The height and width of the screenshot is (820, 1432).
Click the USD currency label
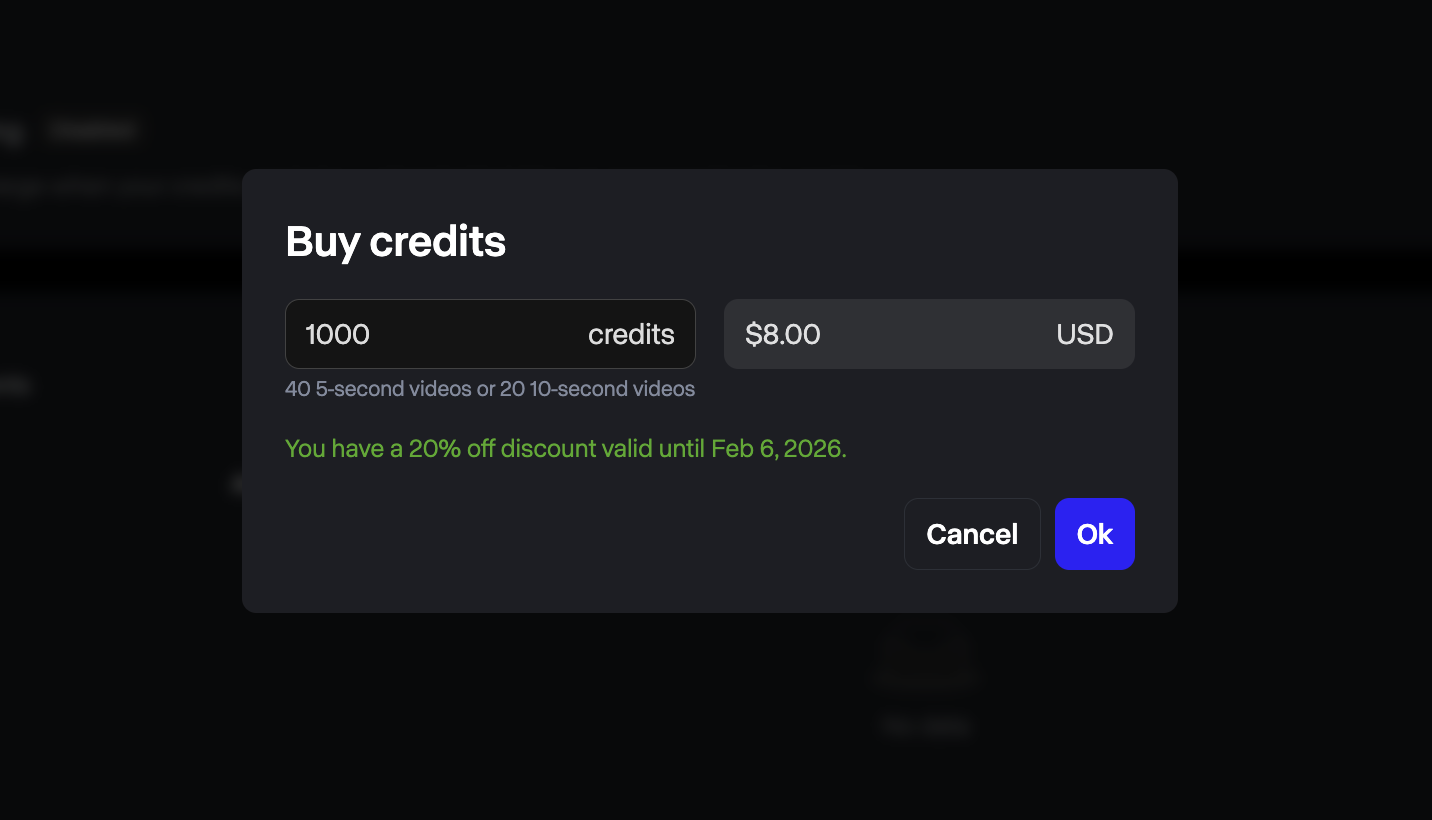(x=1084, y=334)
